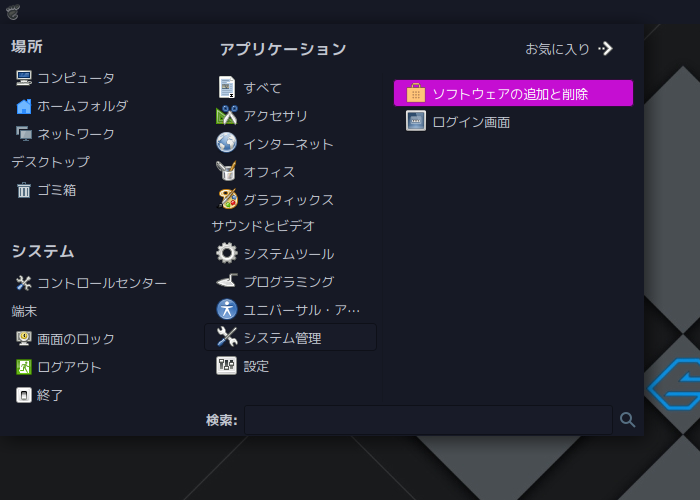The width and height of the screenshot is (700, 500).
Task: Click the 検索 search input field
Action: (x=429, y=420)
